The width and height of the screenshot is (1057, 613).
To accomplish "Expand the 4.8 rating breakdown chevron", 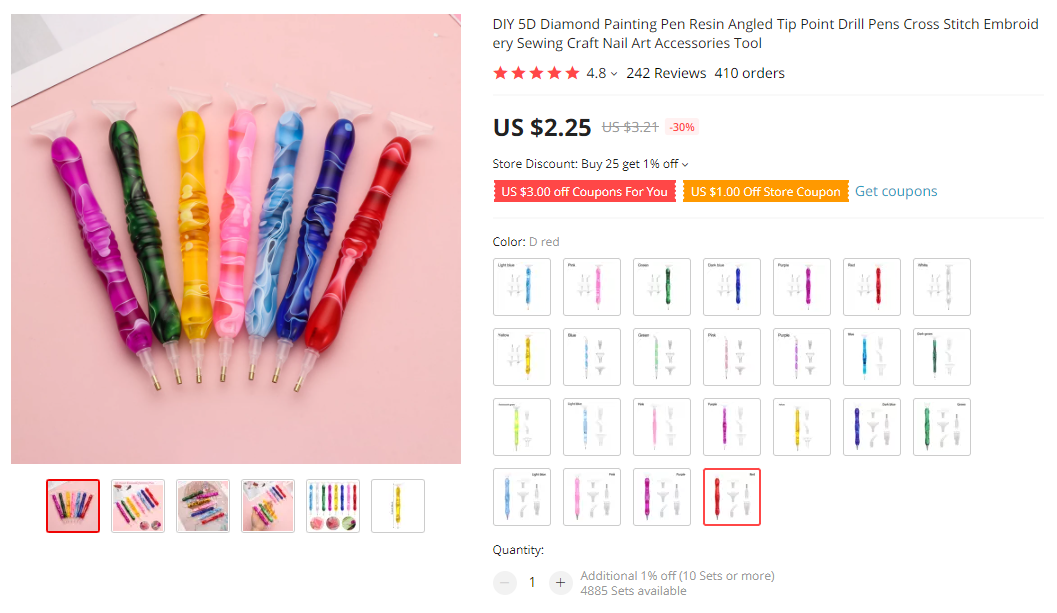I will coord(614,74).
